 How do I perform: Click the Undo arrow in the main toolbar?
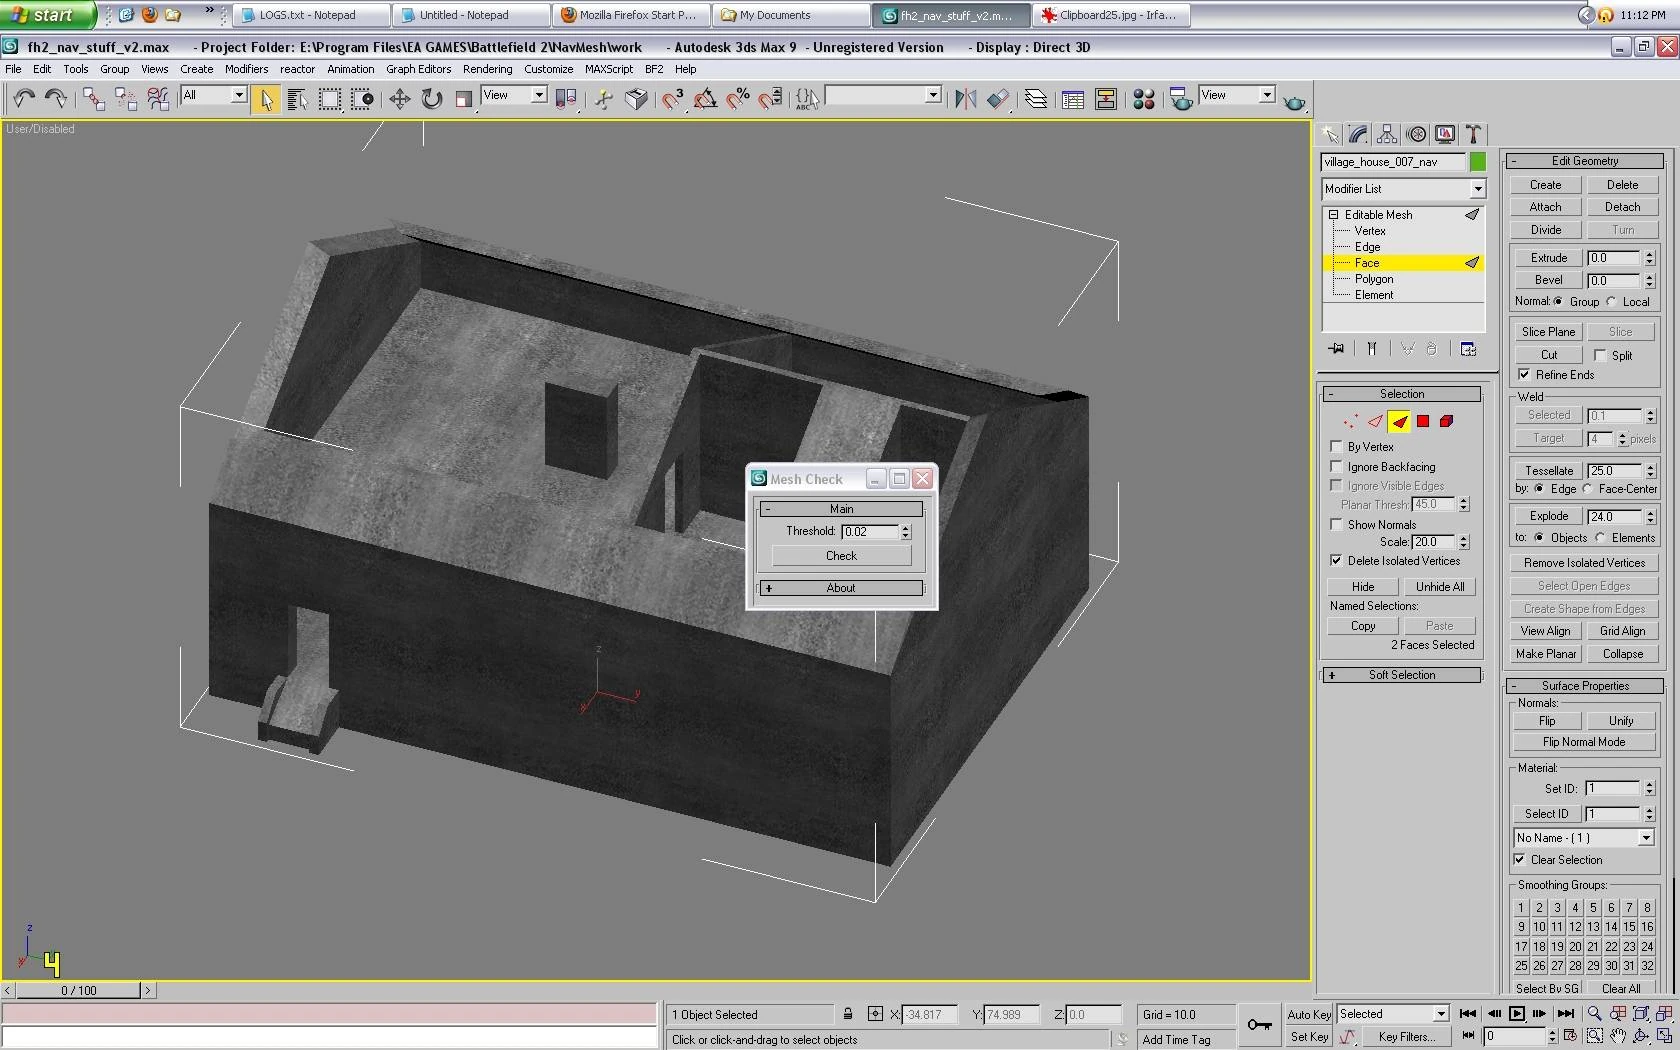coord(24,98)
